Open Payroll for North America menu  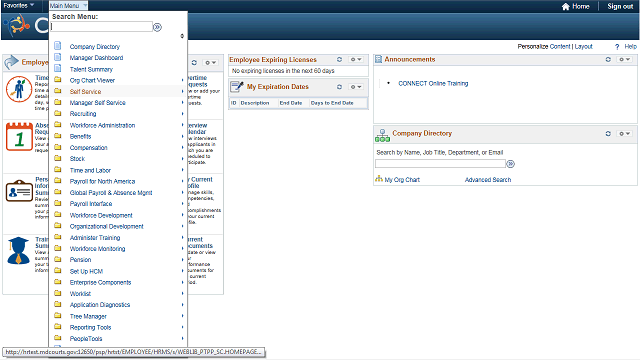tap(102, 182)
